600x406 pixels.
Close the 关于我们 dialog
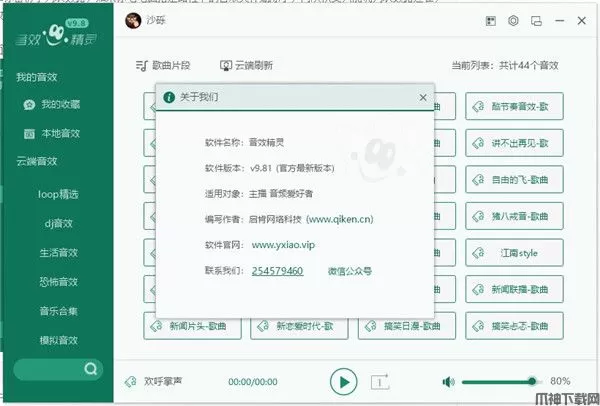[x=423, y=98]
